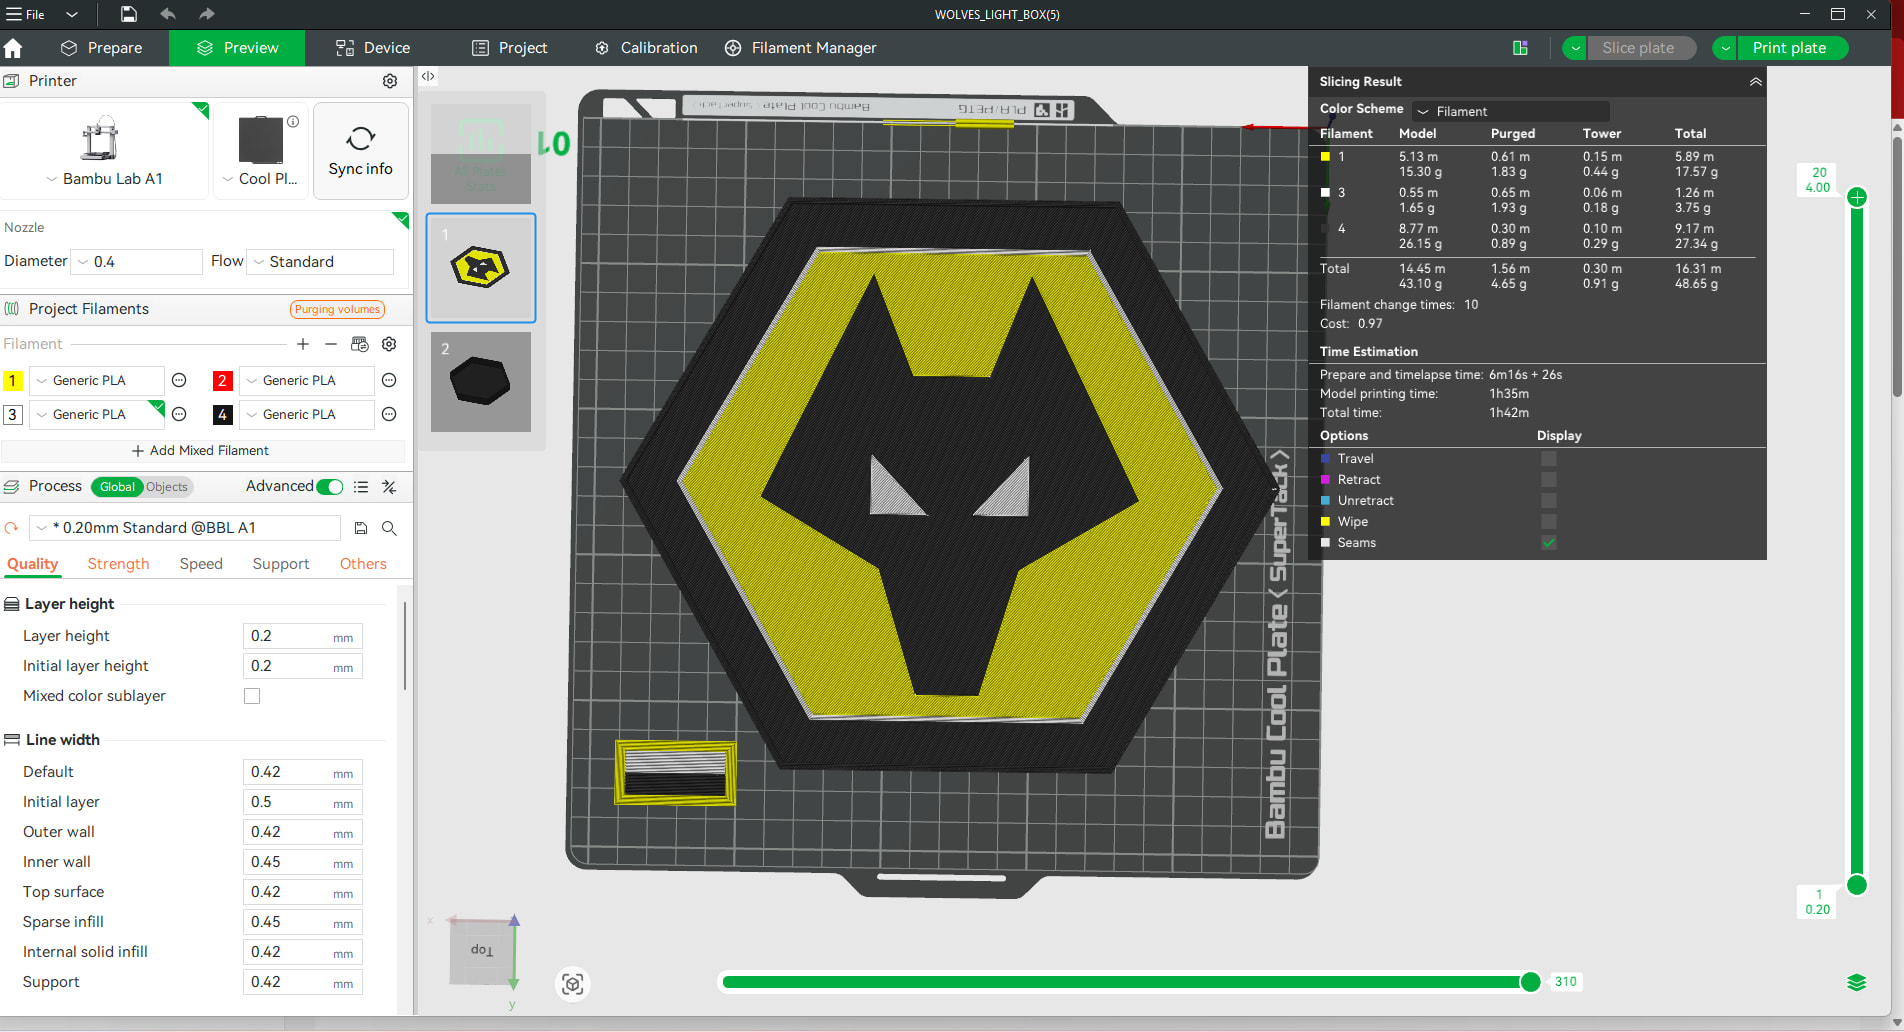Click the Undo arrow icon

pos(168,14)
